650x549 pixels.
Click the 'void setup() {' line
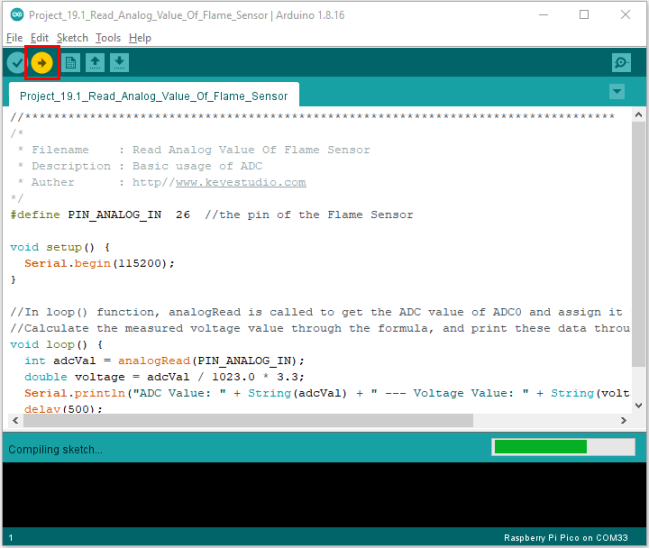[x=60, y=247]
